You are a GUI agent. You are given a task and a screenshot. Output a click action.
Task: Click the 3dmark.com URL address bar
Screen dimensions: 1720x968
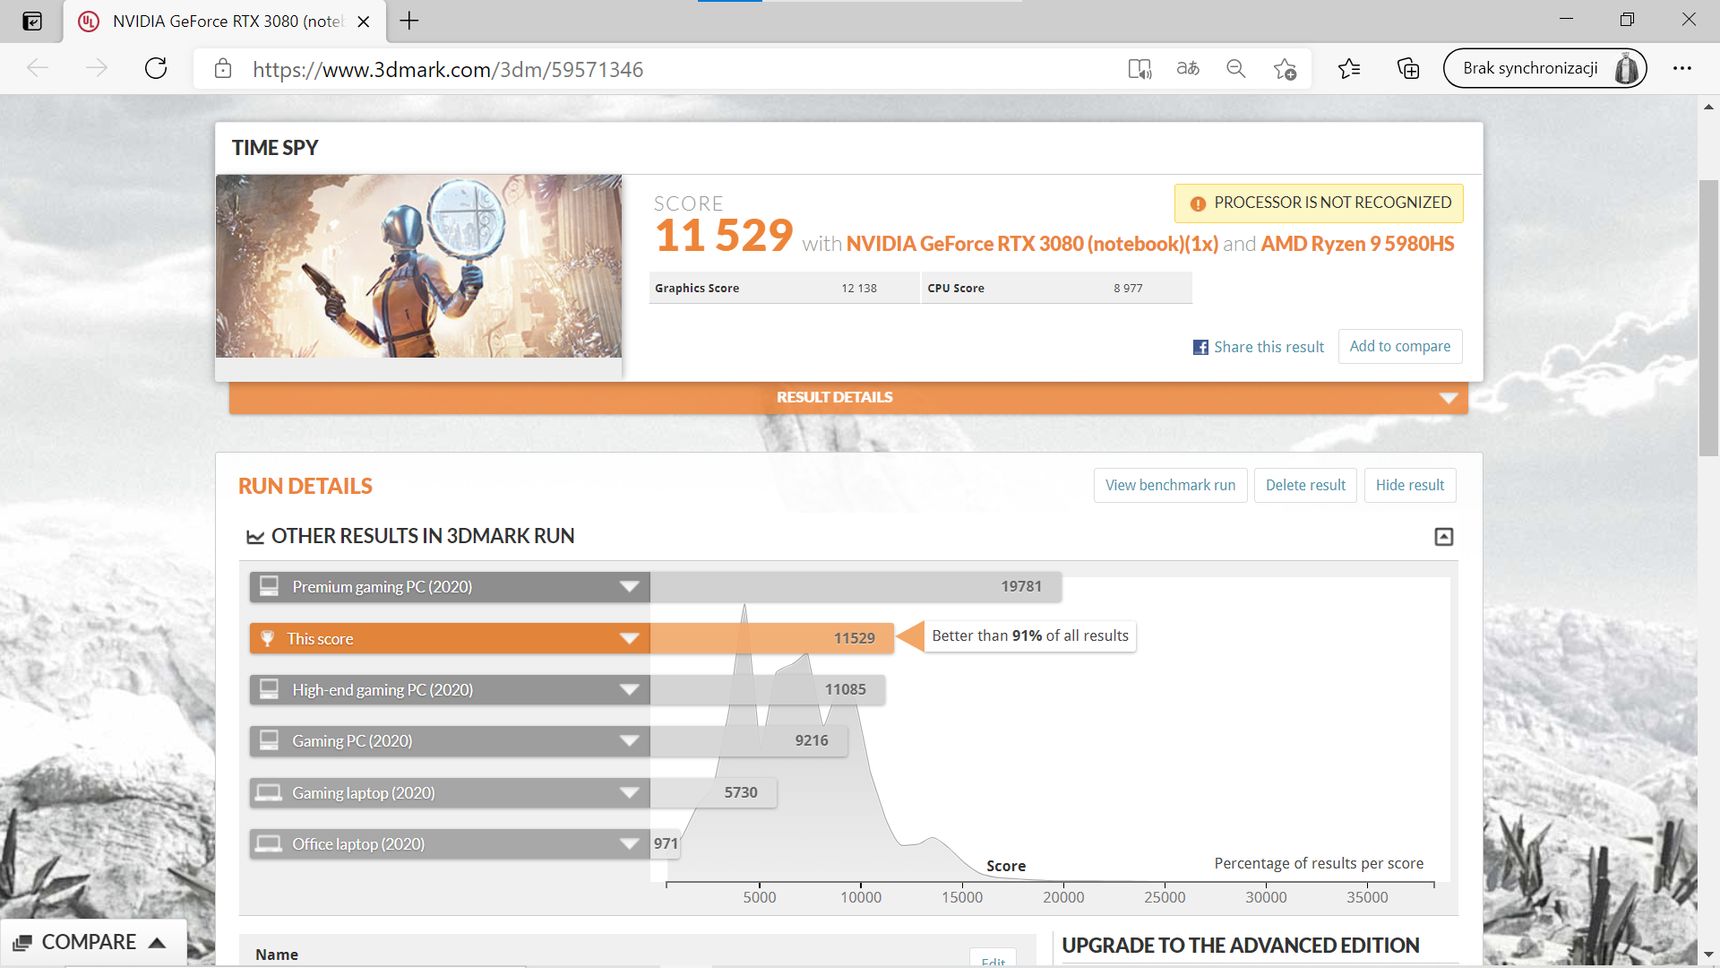(x=448, y=69)
